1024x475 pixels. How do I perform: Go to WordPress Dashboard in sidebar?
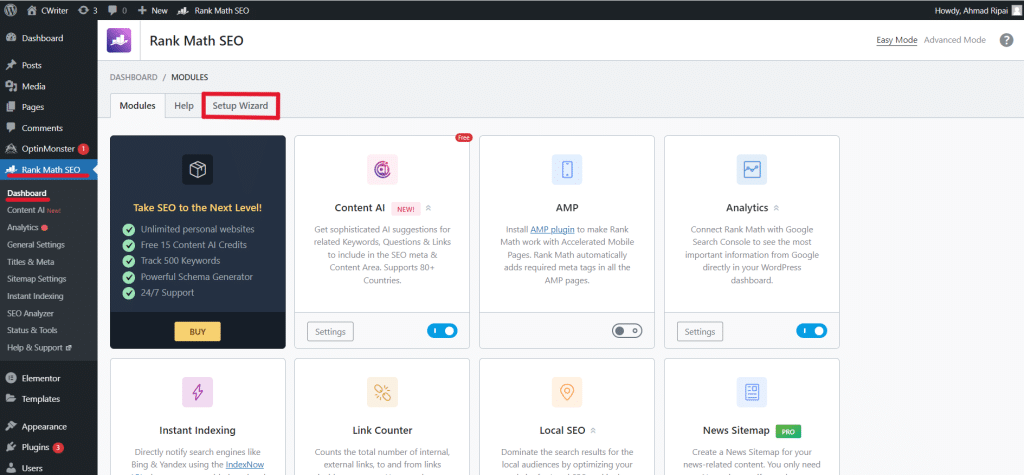42,38
